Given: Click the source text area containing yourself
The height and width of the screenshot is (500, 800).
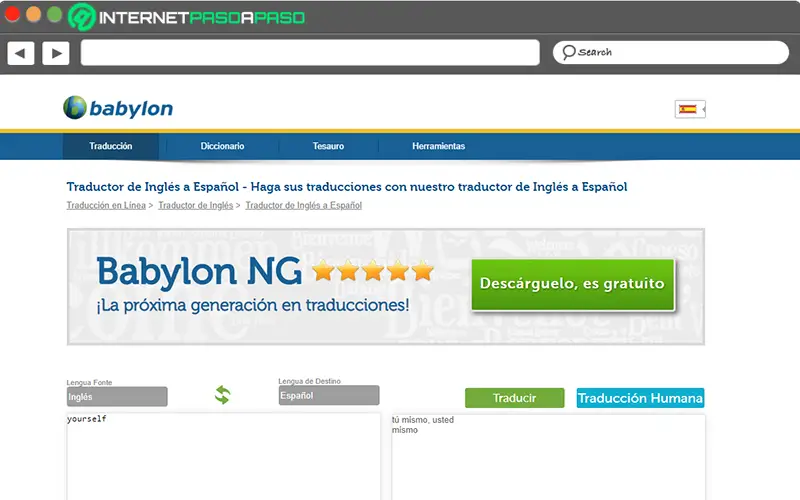Looking at the screenshot, I should 223,457.
